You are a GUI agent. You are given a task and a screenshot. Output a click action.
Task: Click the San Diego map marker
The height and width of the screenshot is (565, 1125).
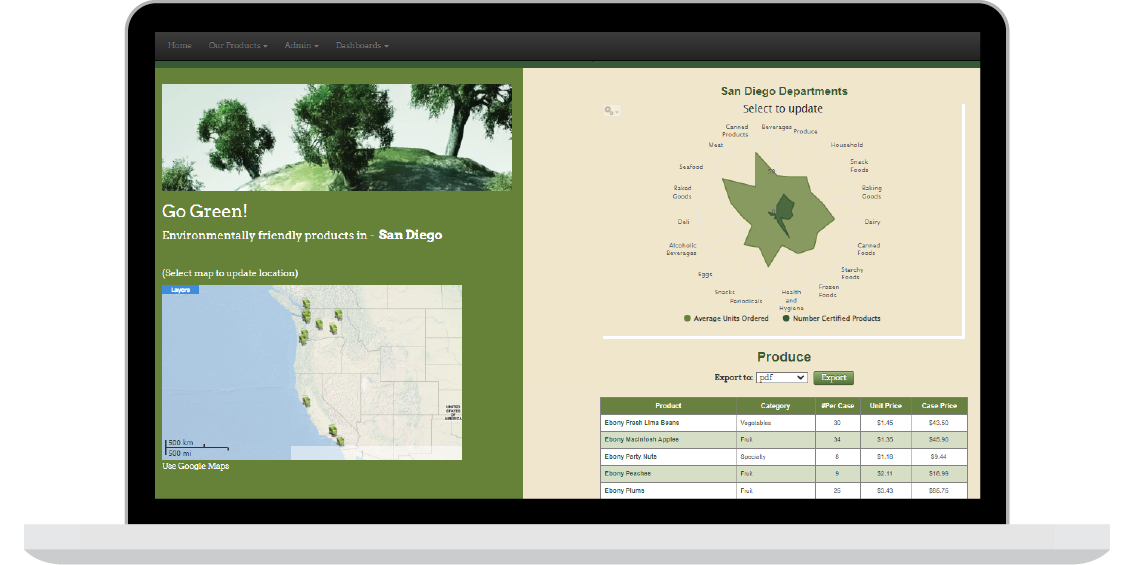(x=340, y=439)
